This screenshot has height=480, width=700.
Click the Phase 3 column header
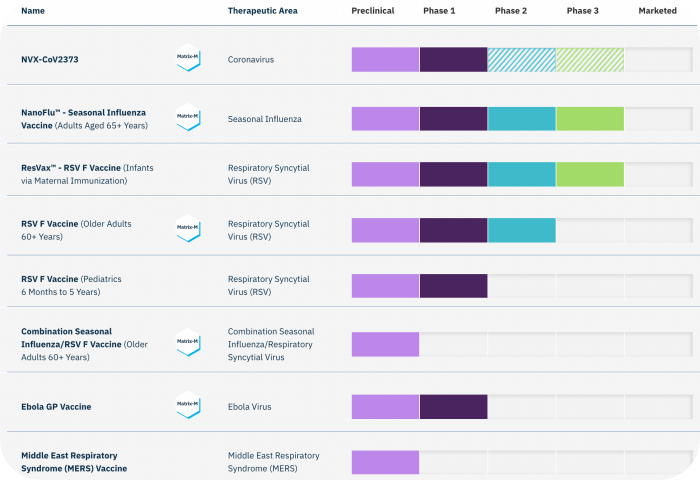[x=583, y=11]
